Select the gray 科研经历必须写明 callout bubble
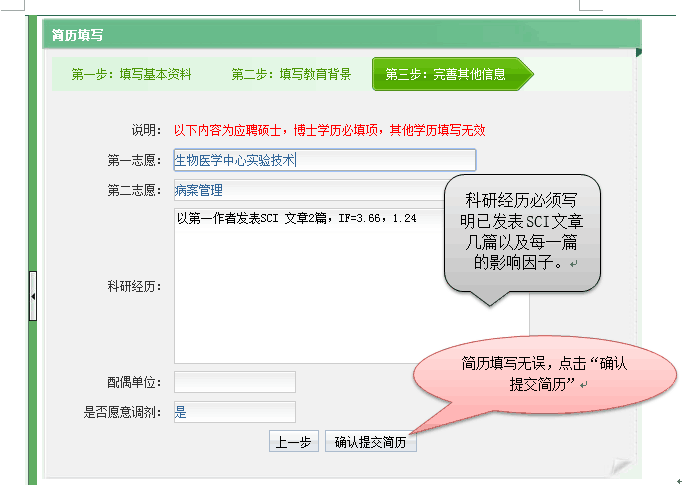682x501 pixels. [x=522, y=233]
